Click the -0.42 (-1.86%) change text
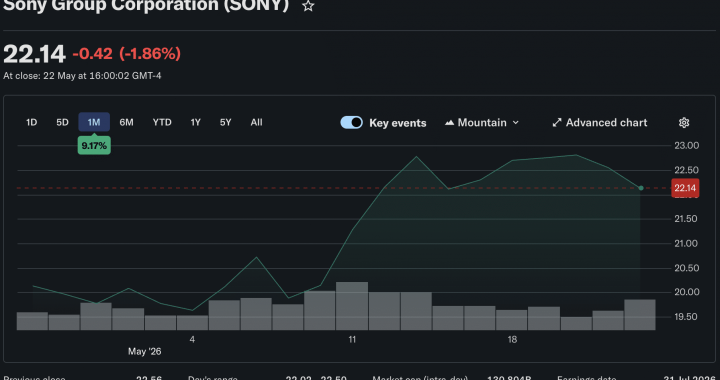This screenshot has width=720, height=380. [x=127, y=54]
